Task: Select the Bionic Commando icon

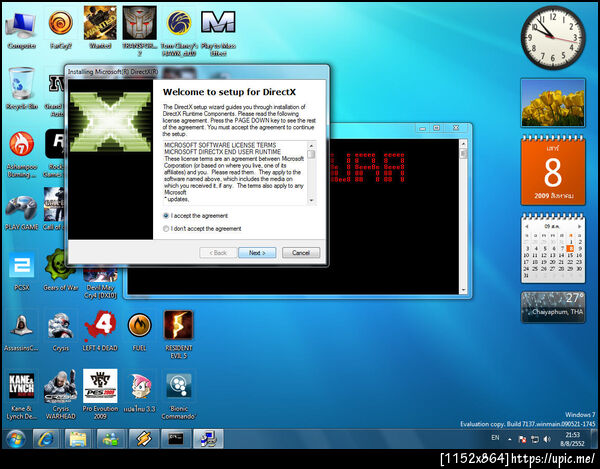Action: coord(179,396)
